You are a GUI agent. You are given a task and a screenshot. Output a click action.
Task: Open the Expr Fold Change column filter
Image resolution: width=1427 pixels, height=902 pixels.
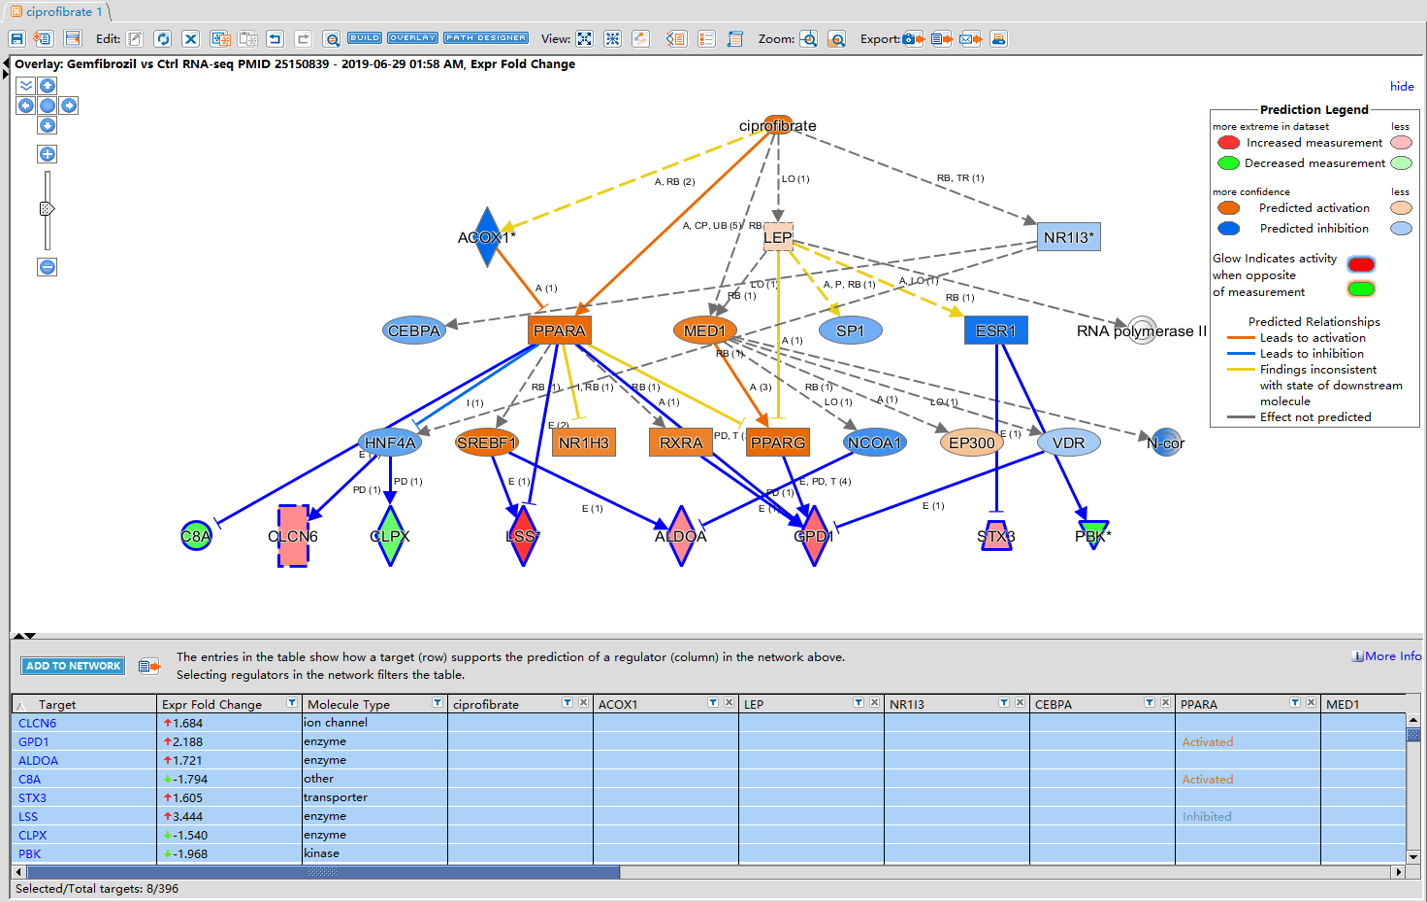[x=292, y=703]
